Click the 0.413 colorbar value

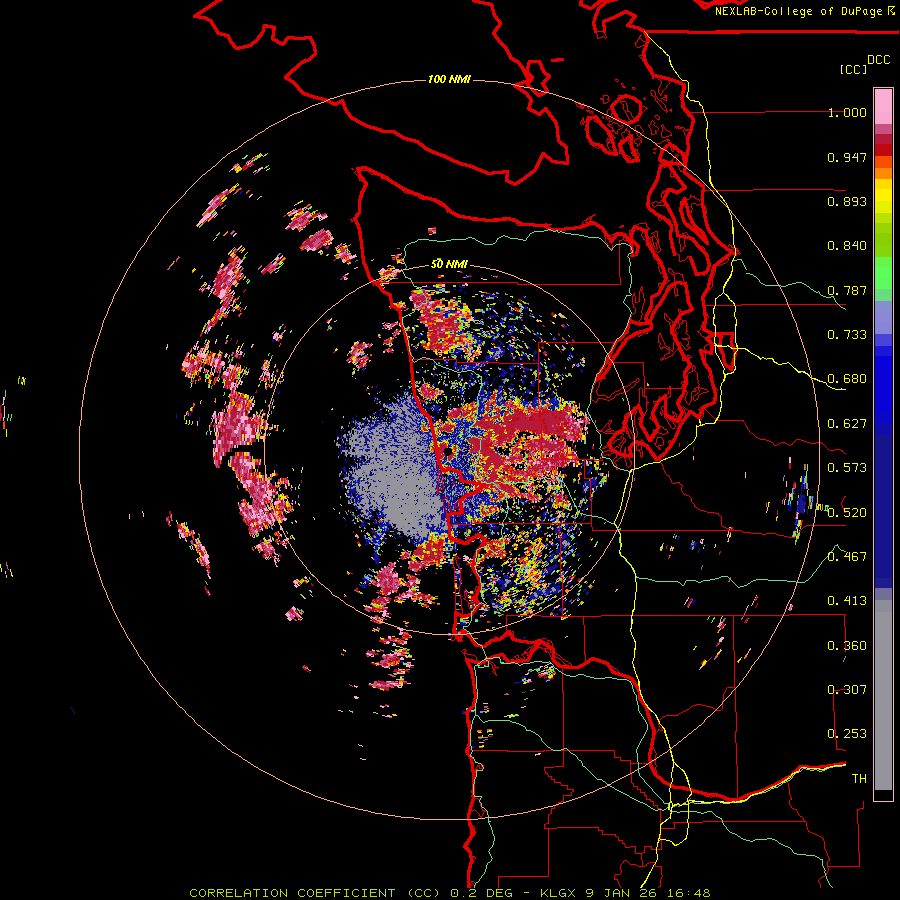[x=847, y=601]
